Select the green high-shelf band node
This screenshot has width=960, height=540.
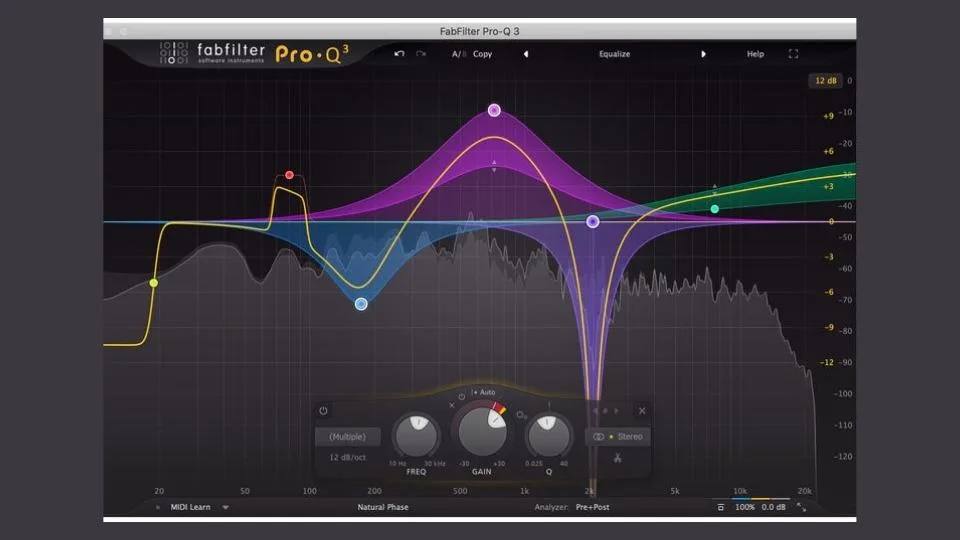[714, 209]
